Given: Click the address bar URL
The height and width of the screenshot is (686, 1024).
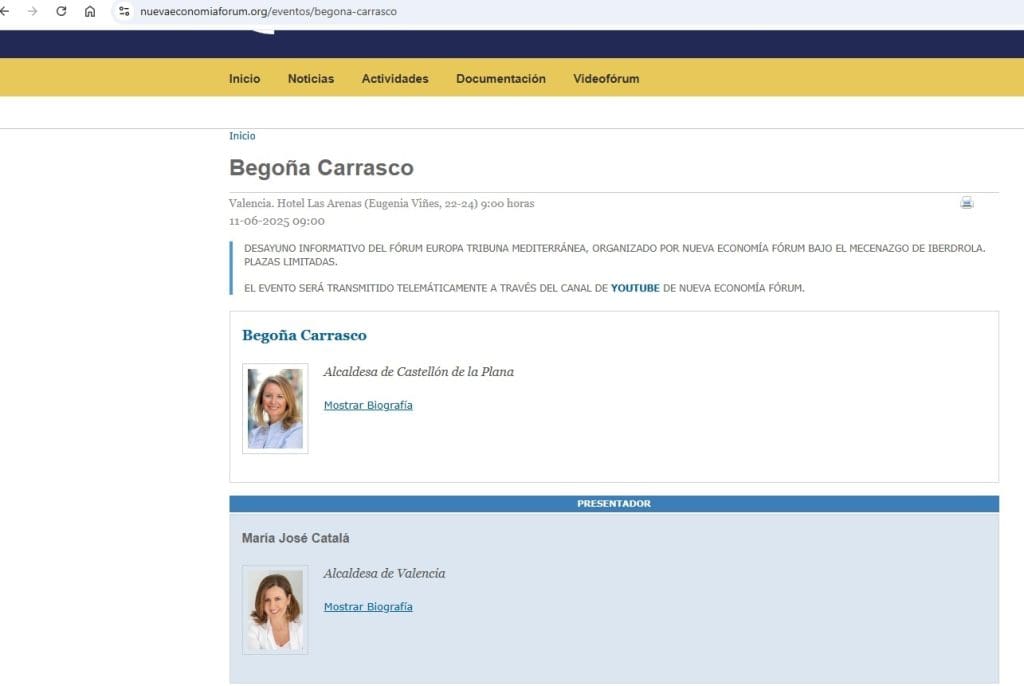Looking at the screenshot, I should click(268, 11).
